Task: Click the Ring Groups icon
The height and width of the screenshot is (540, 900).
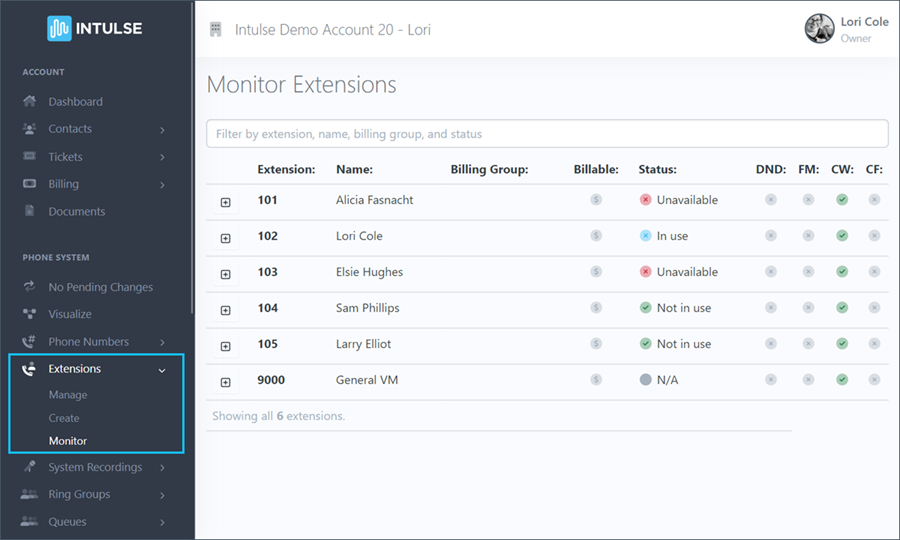Action: click(x=29, y=494)
